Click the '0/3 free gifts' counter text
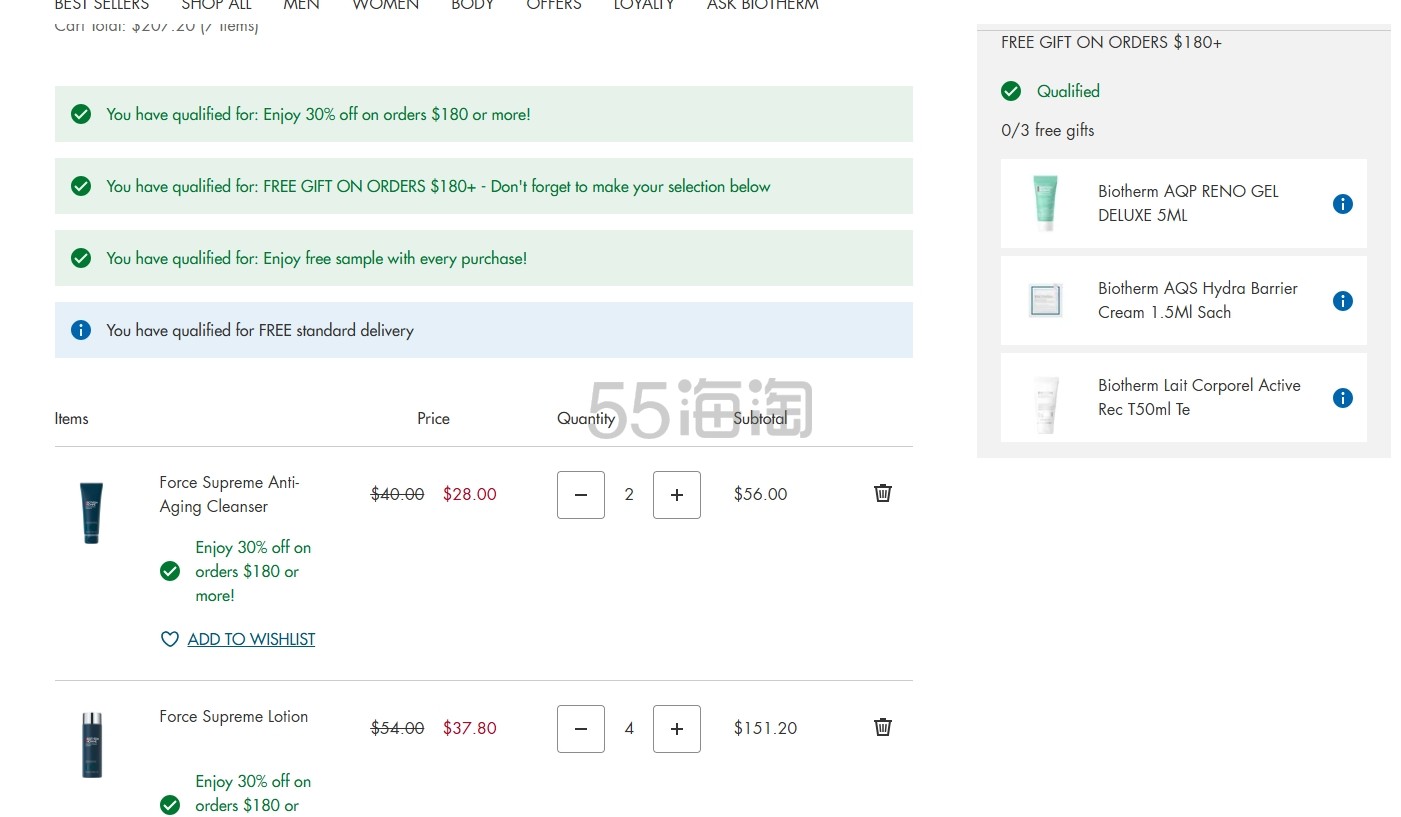This screenshot has width=1401, height=817. [1048, 130]
